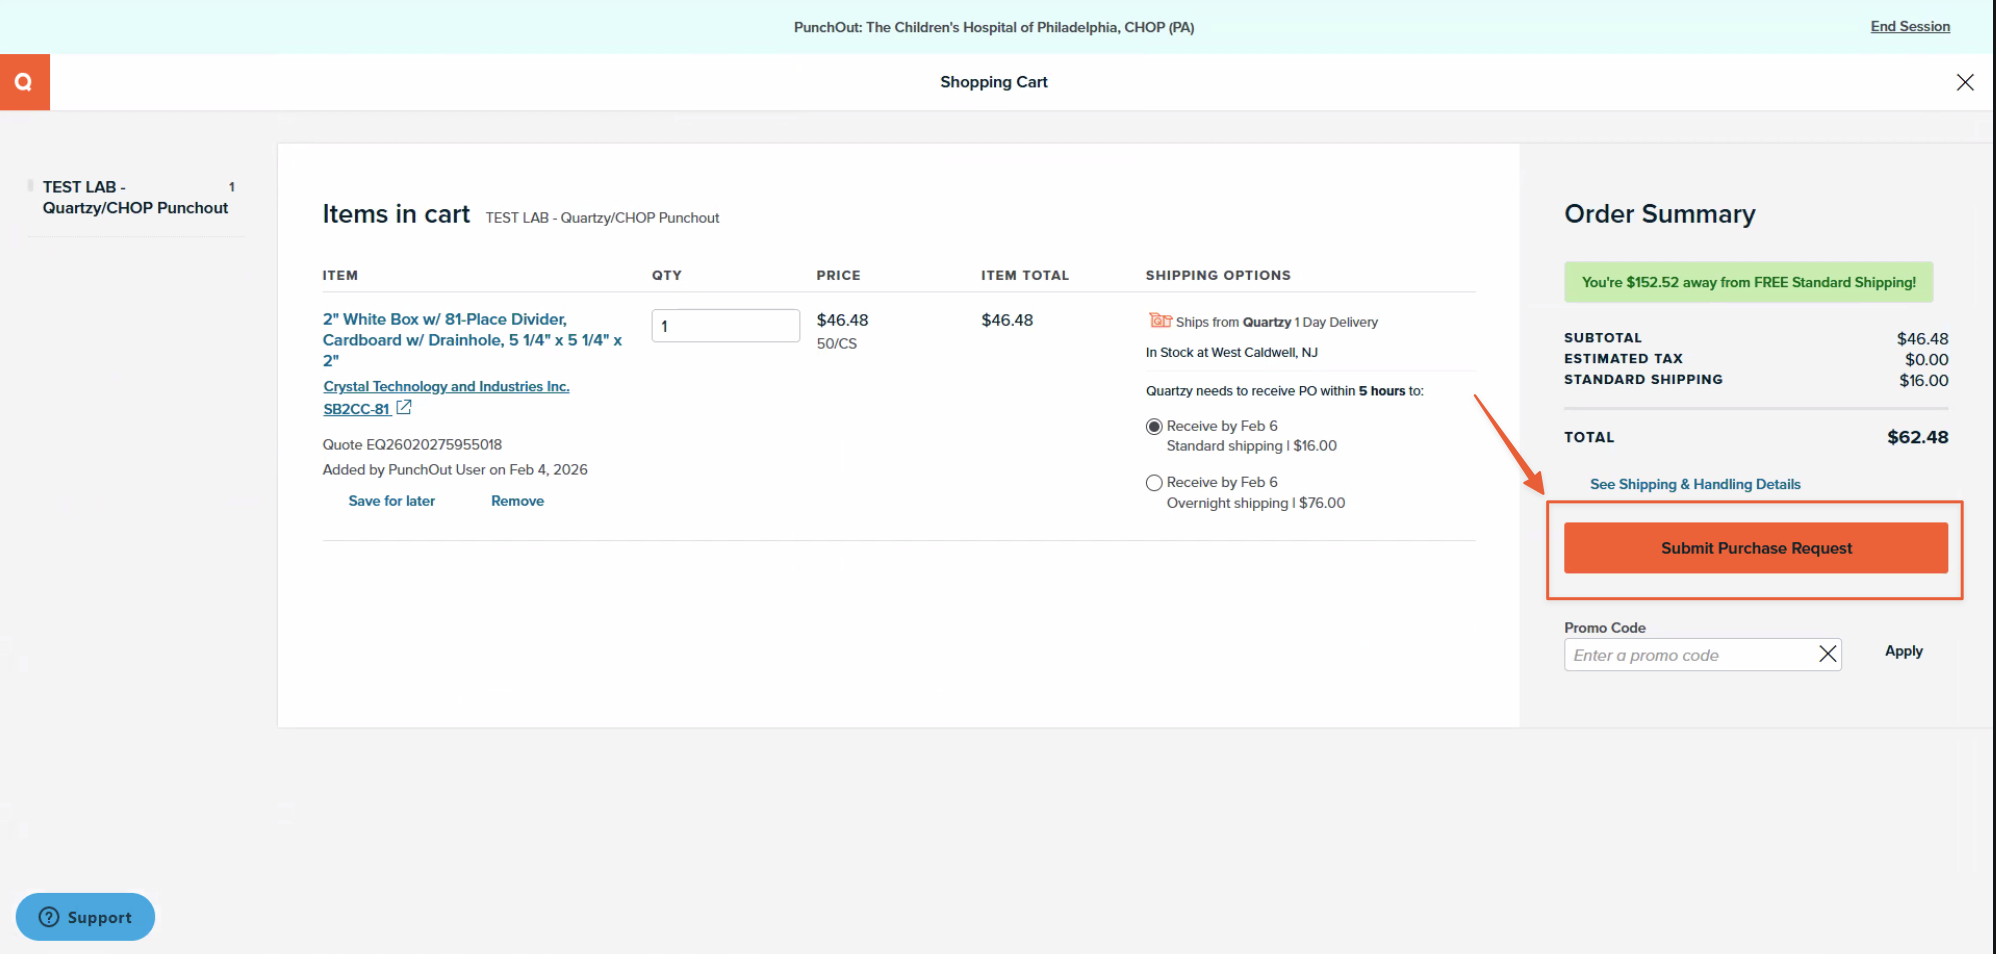Click the 50/CS unit text

(x=836, y=343)
